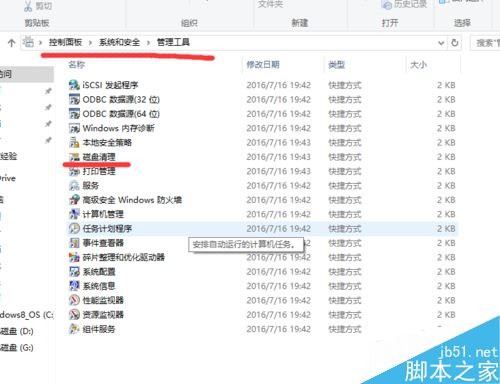
Task: Select 系统信息 file name
Action: (99, 286)
